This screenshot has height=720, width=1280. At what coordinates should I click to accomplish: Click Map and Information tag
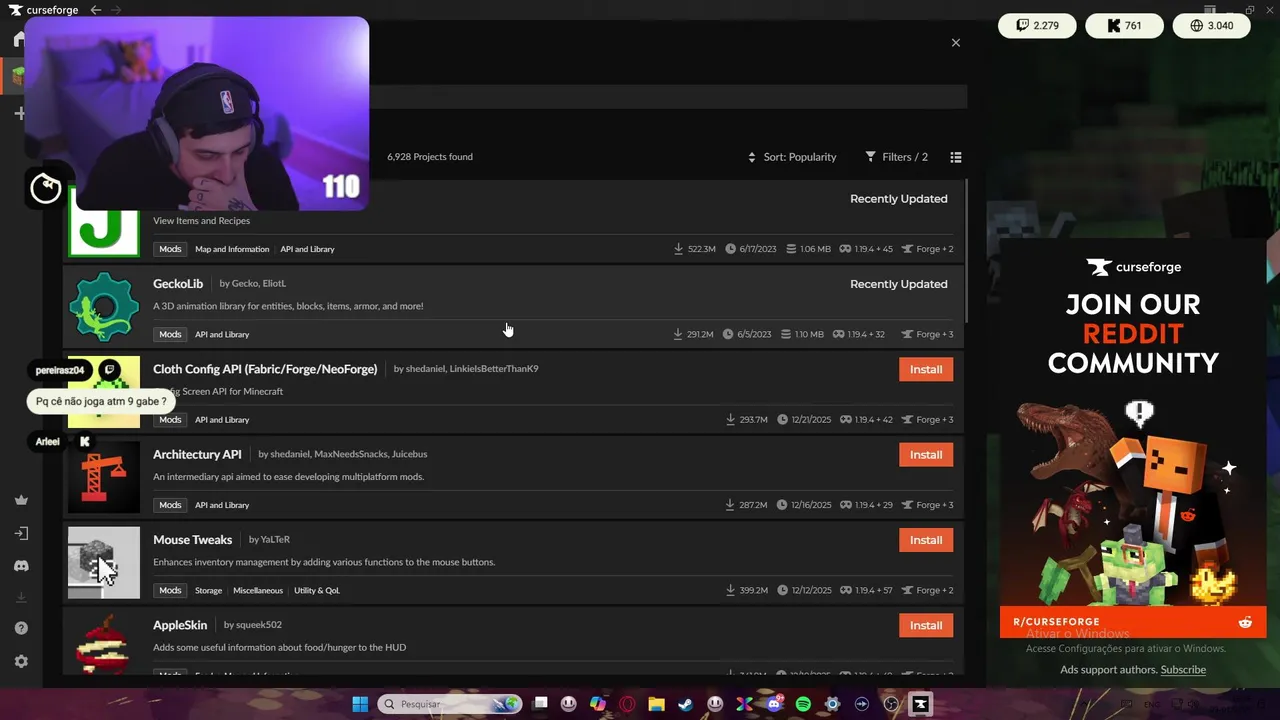point(232,249)
